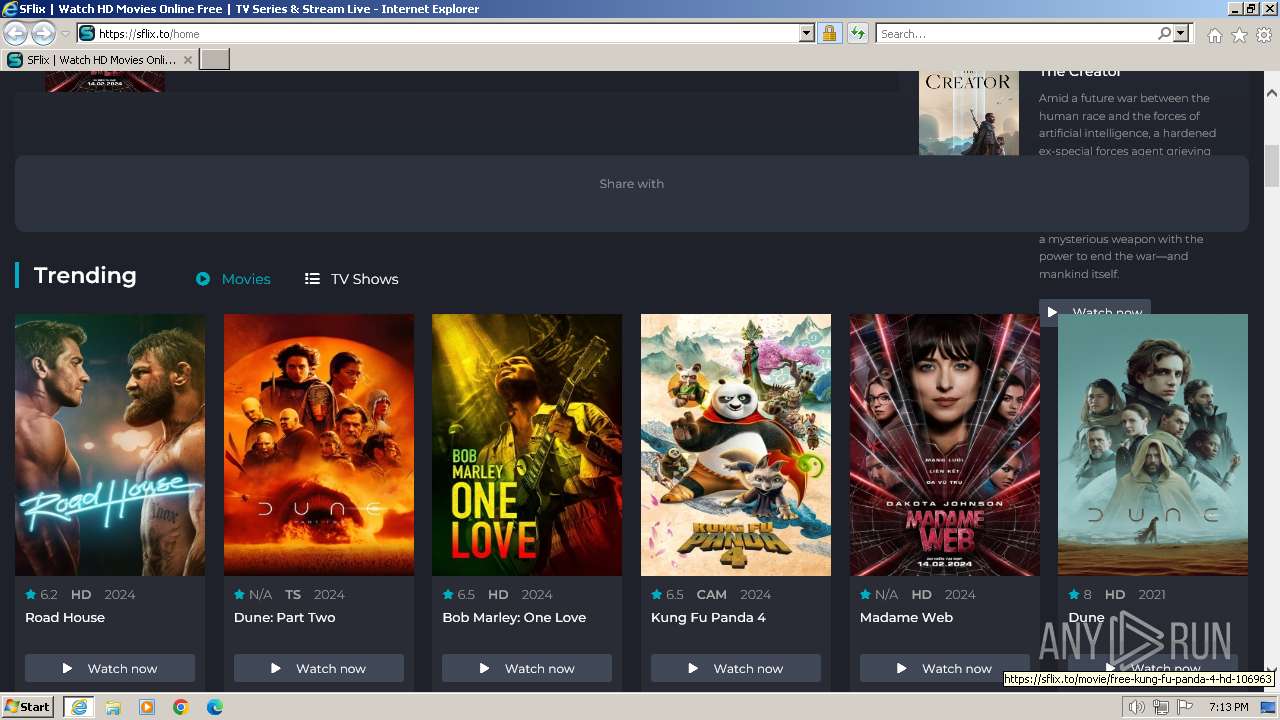Switch Trending to Movies
1280x720 pixels.
click(x=233, y=279)
